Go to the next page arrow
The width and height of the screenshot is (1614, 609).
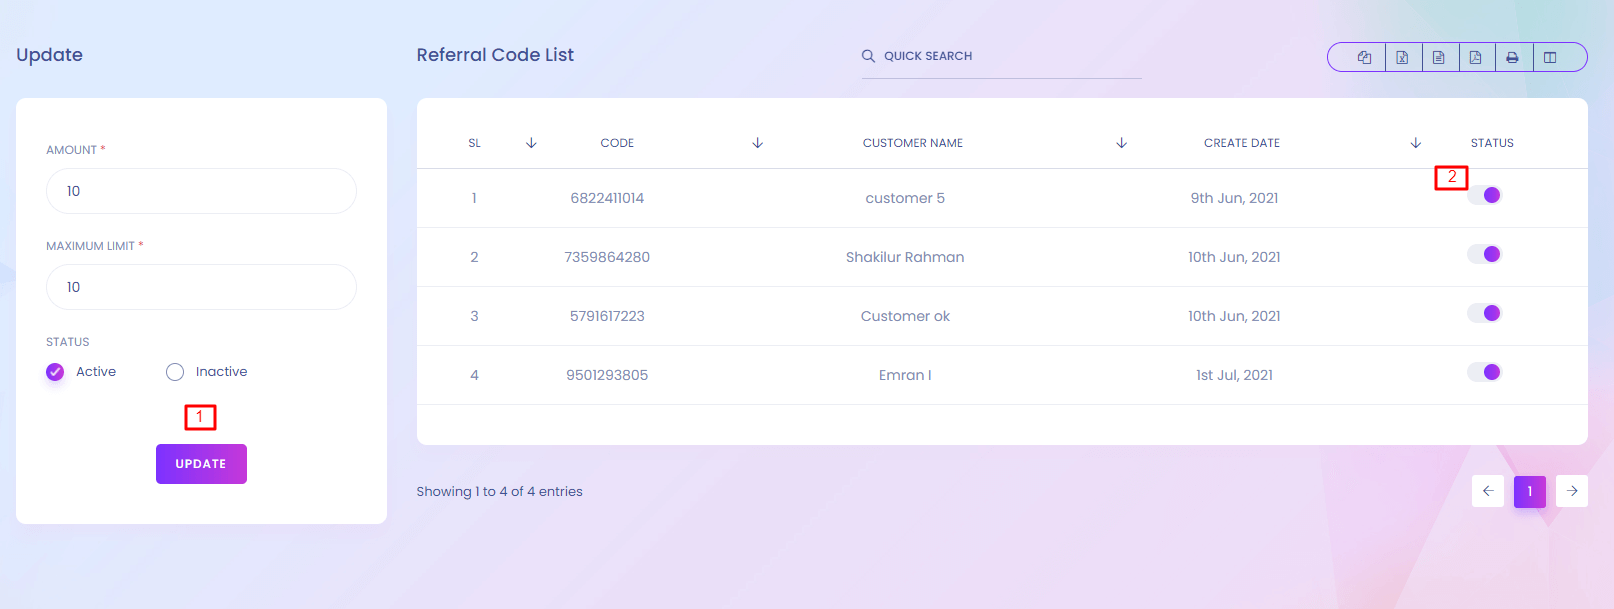pos(1572,491)
